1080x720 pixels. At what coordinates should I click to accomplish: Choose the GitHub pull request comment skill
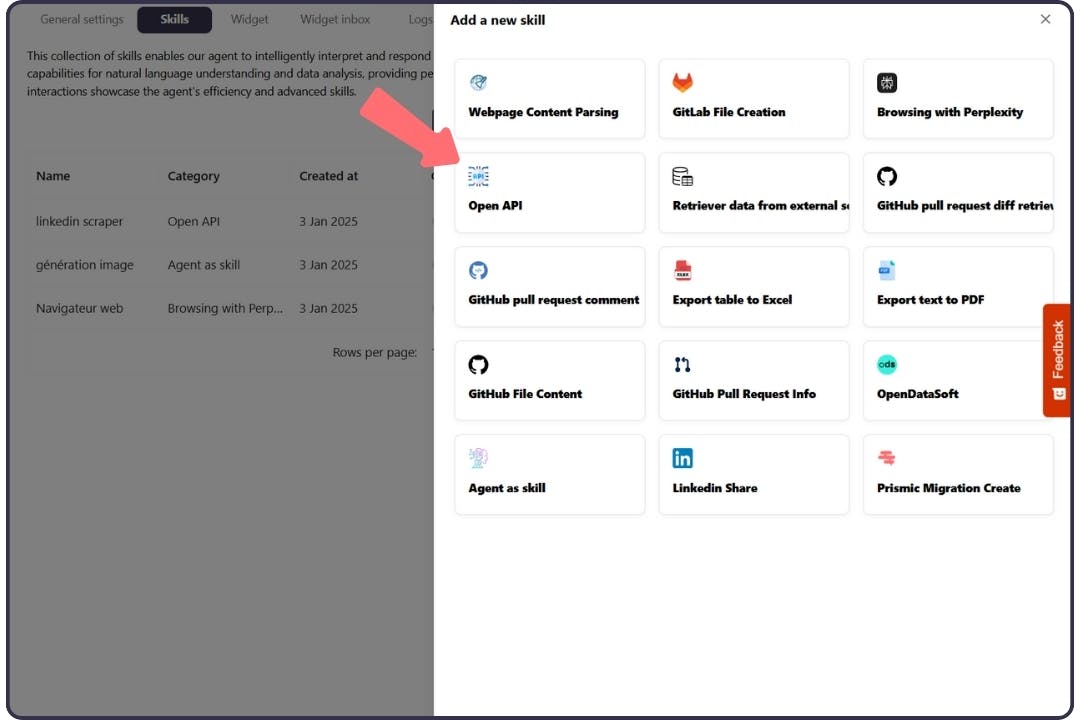tap(550, 287)
